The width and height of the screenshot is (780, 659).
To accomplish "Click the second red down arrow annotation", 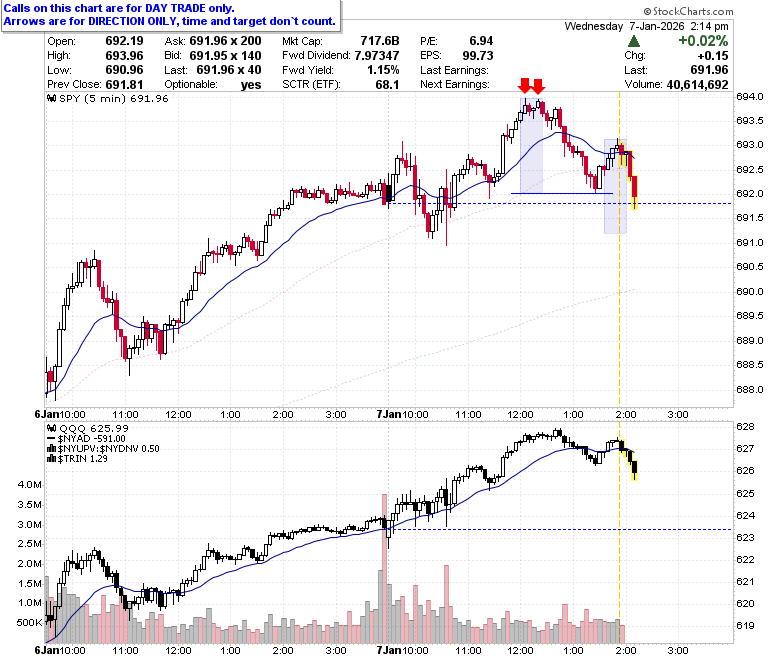I will pos(538,86).
